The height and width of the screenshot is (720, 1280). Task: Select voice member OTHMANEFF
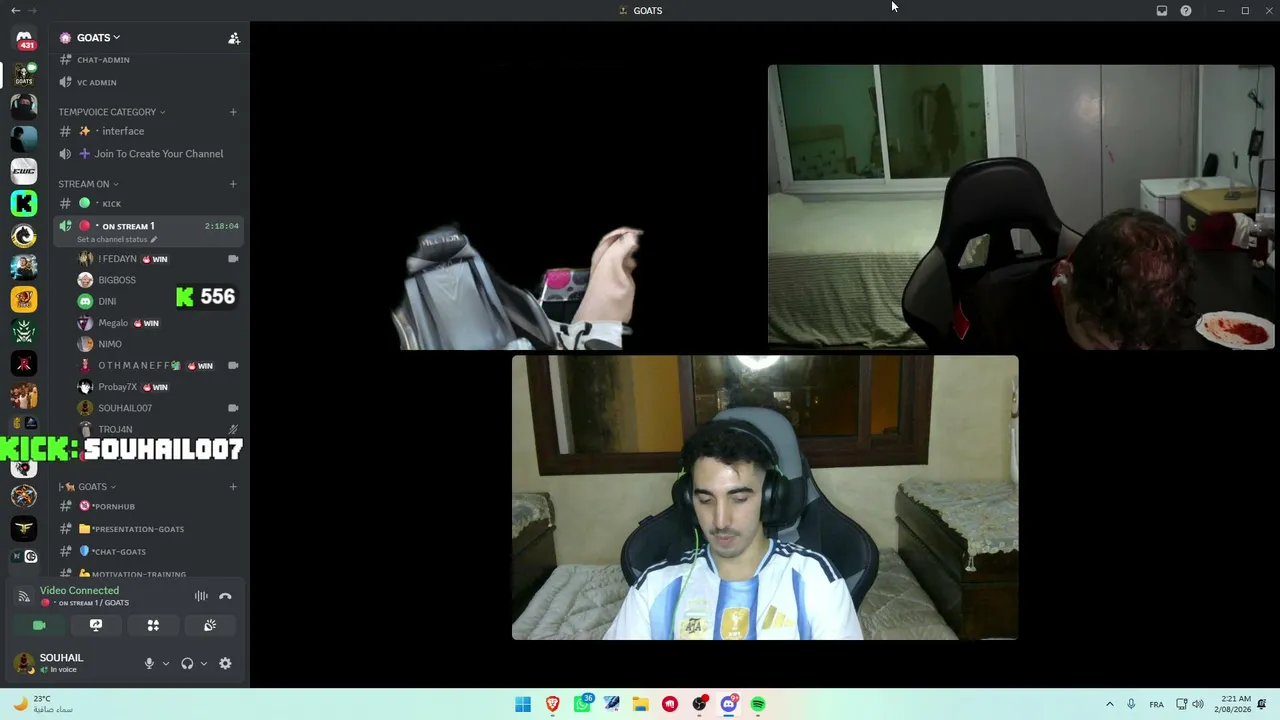[159, 366]
